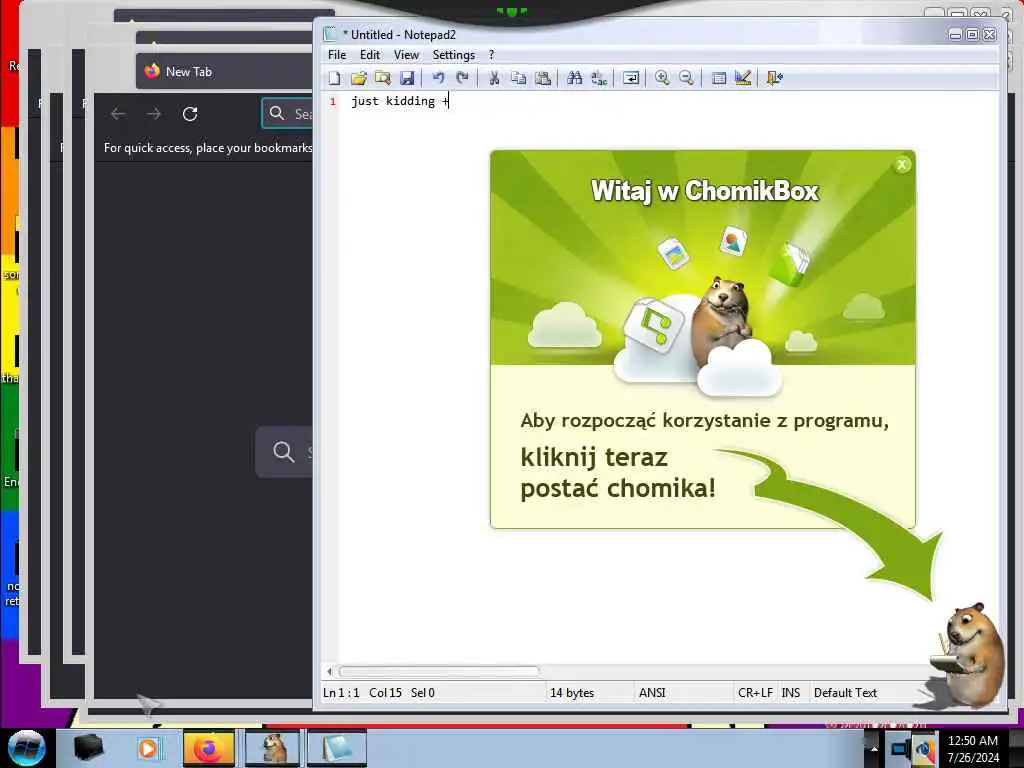Click the CR+LF line ending status entry
Screen dimensions: 1024x768
755,693
